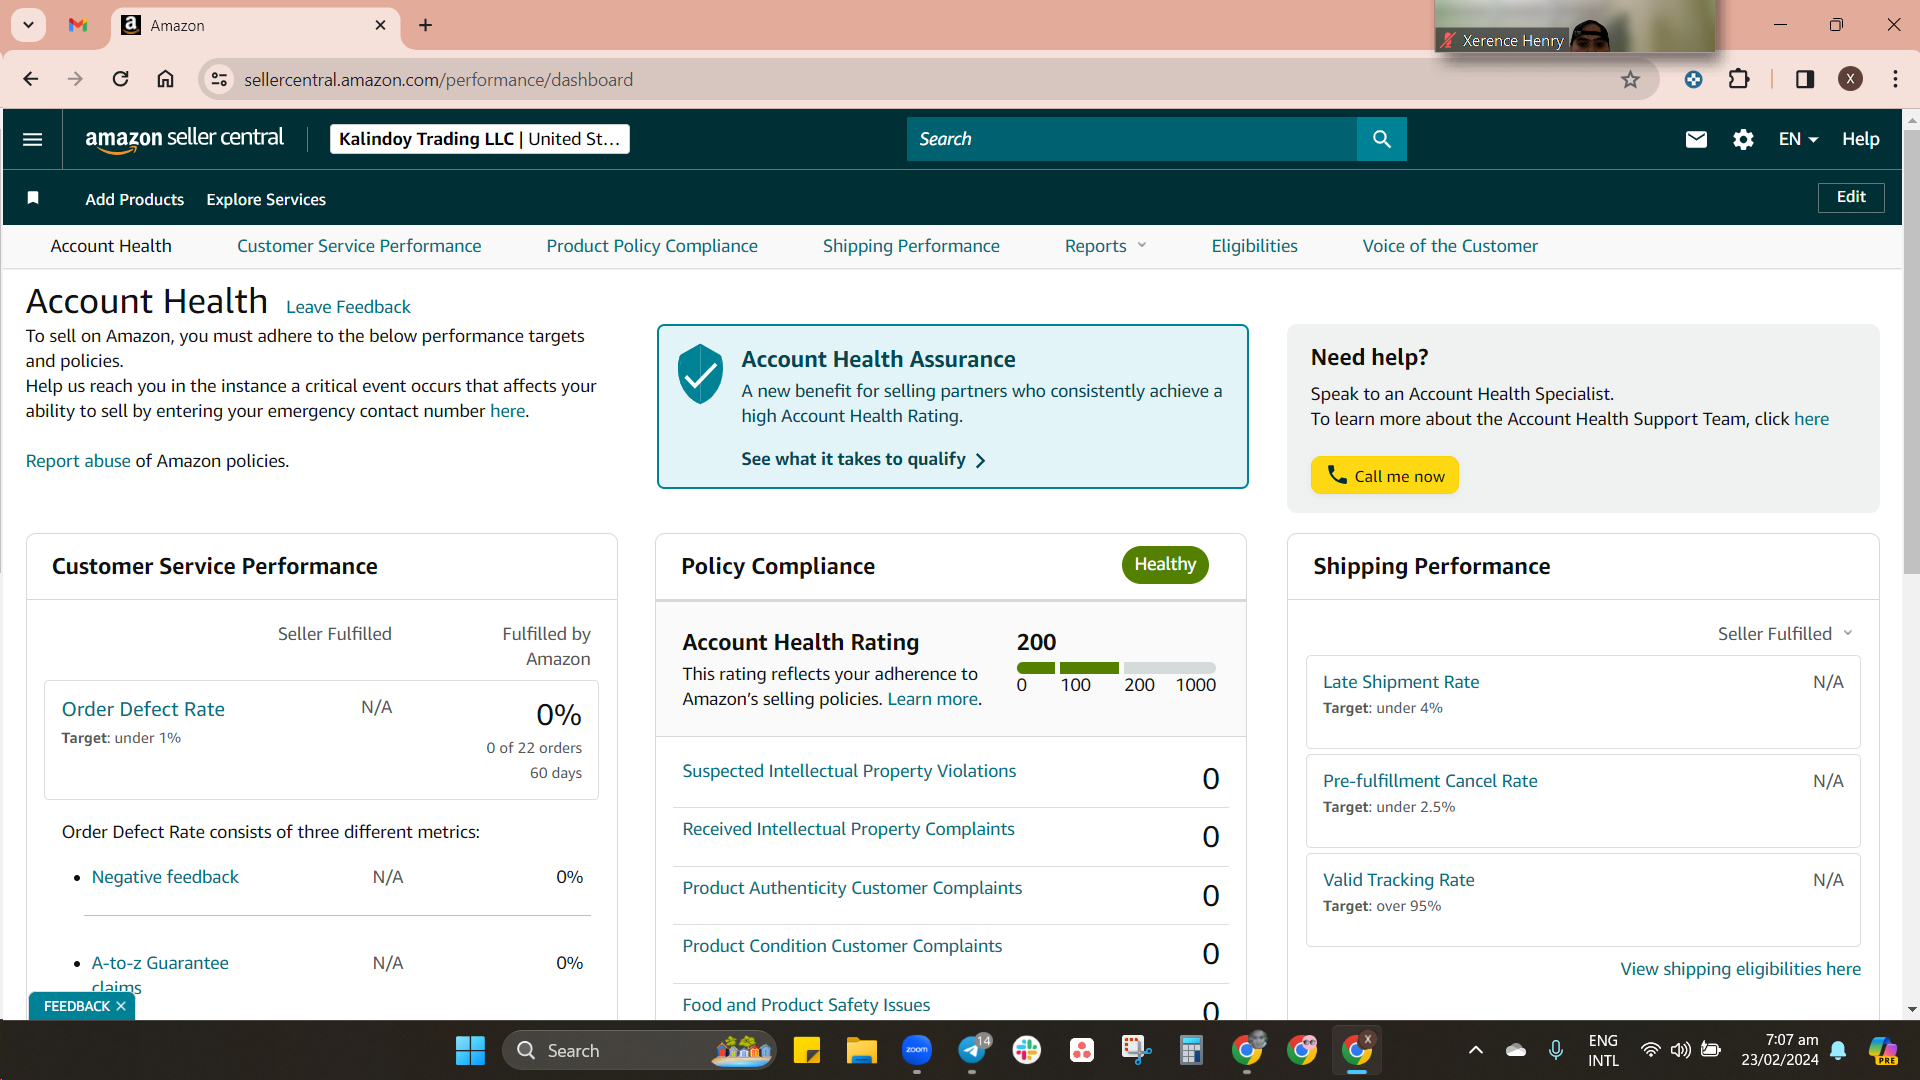Open the Calculator app on taskbar
1920x1080 pixels.
click(1191, 1050)
